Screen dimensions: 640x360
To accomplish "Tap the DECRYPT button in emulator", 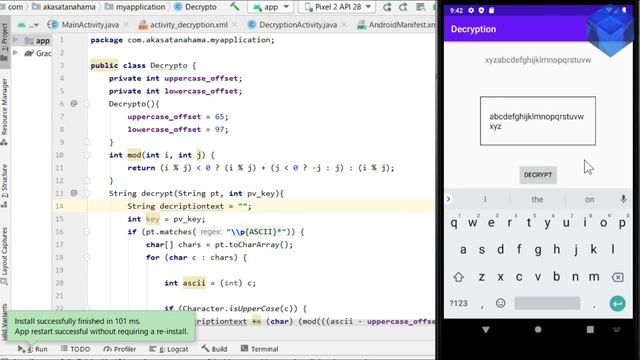I will pyautogui.click(x=538, y=175).
